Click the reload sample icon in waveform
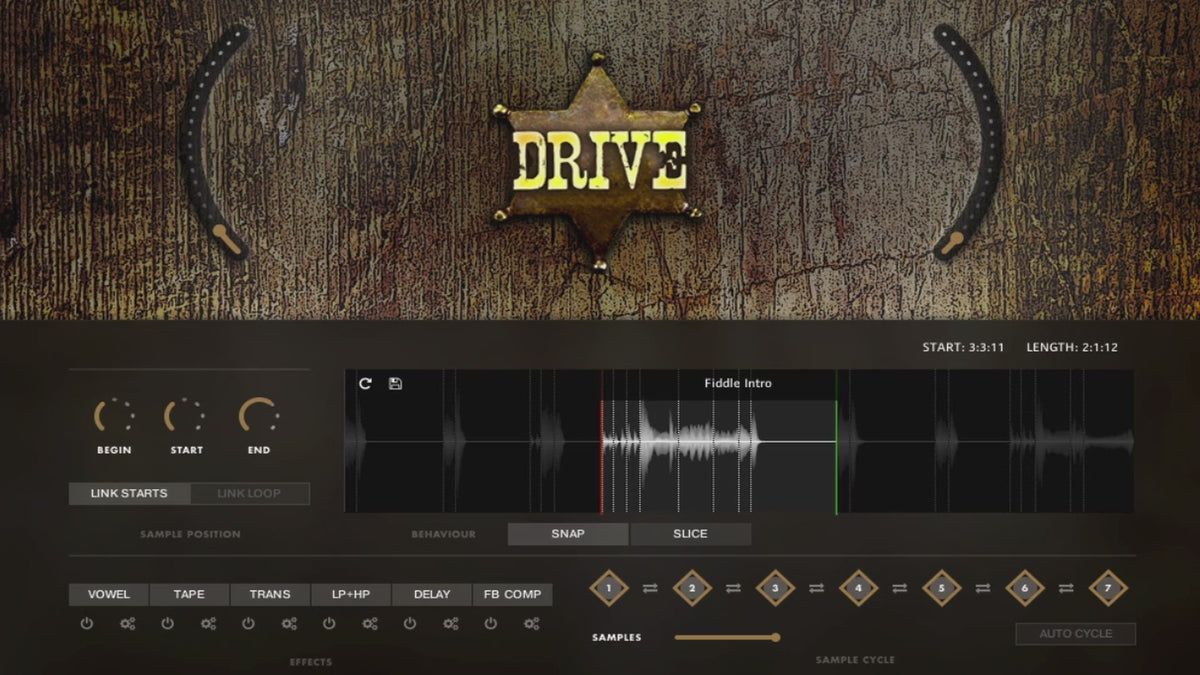 pos(365,384)
